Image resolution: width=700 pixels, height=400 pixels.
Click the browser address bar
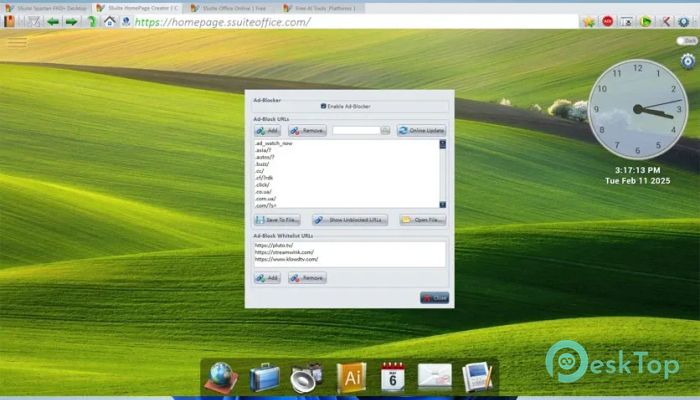pyautogui.click(x=355, y=22)
